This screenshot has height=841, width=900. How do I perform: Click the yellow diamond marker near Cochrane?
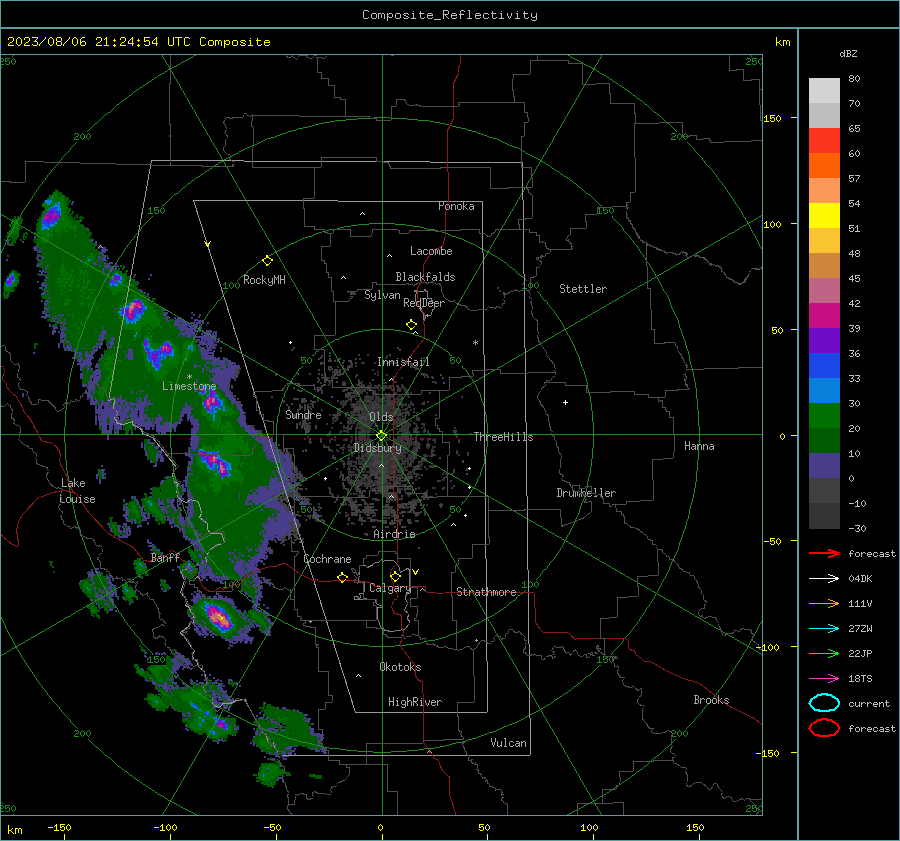pos(342,577)
